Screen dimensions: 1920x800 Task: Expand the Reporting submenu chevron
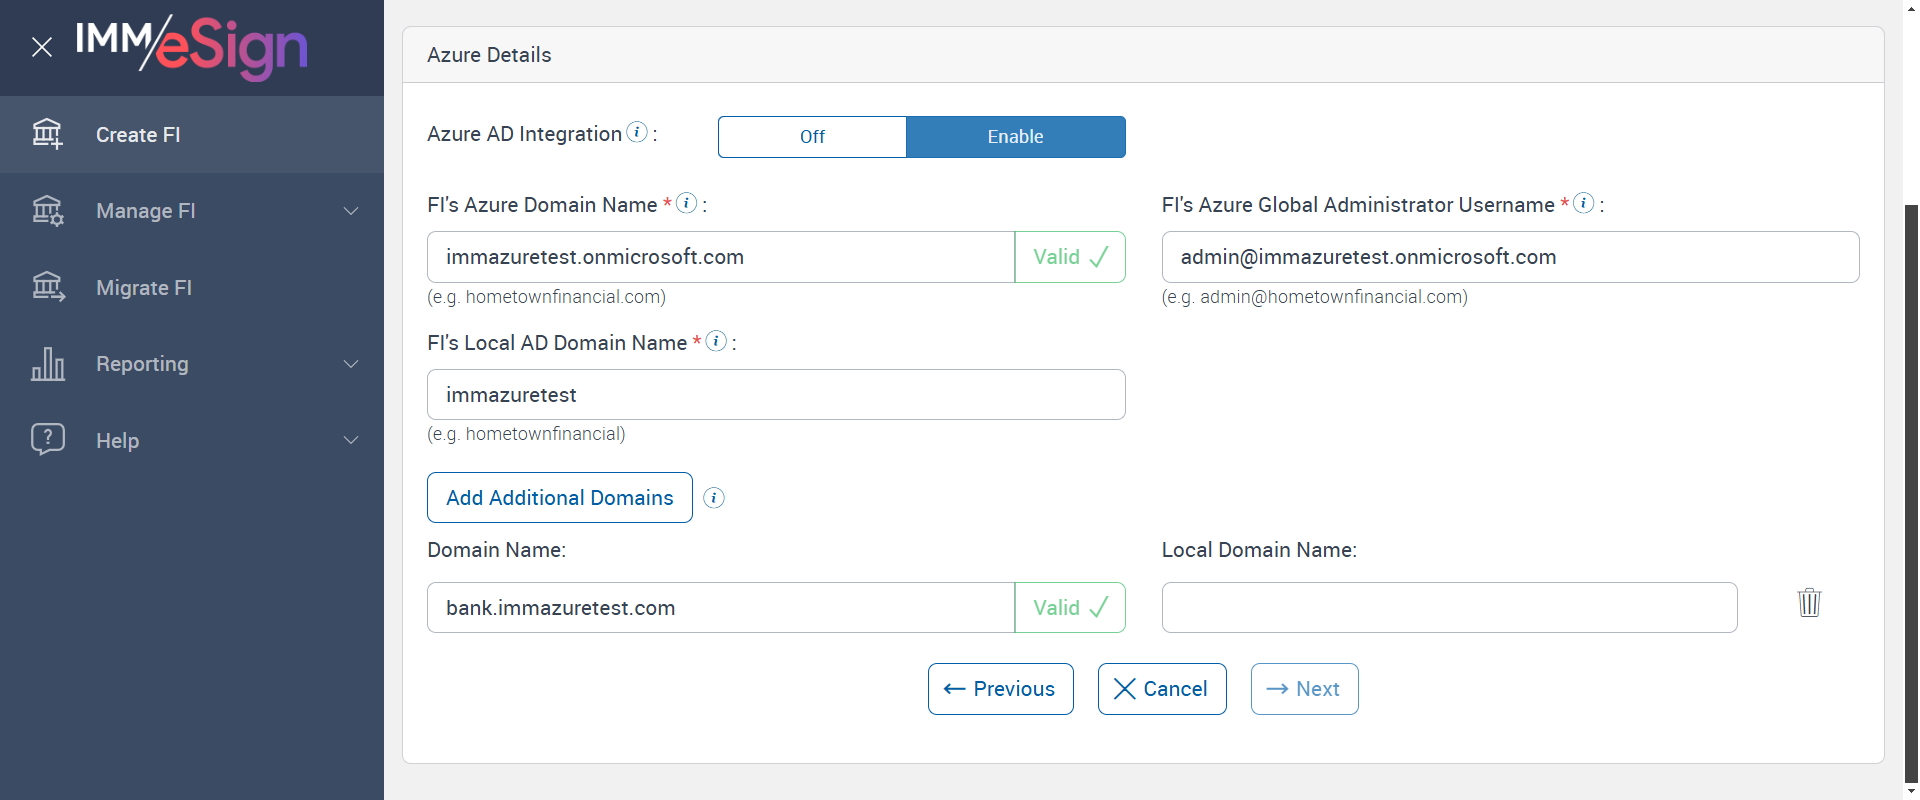(x=351, y=364)
